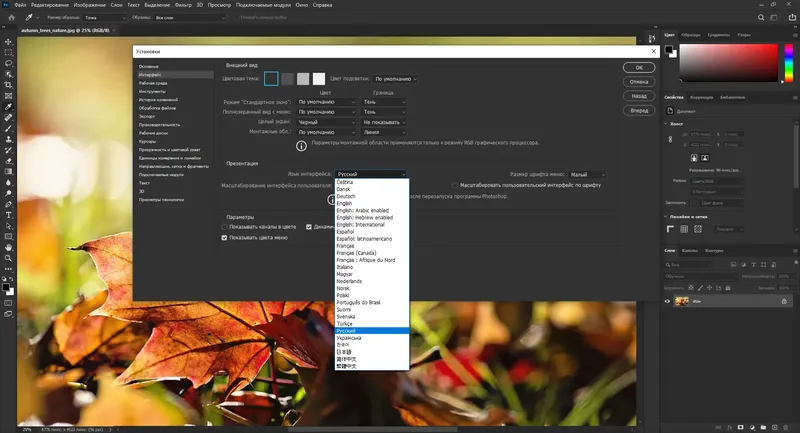Select the Horizontal Type tool
800x433 pixels.
tap(8, 215)
